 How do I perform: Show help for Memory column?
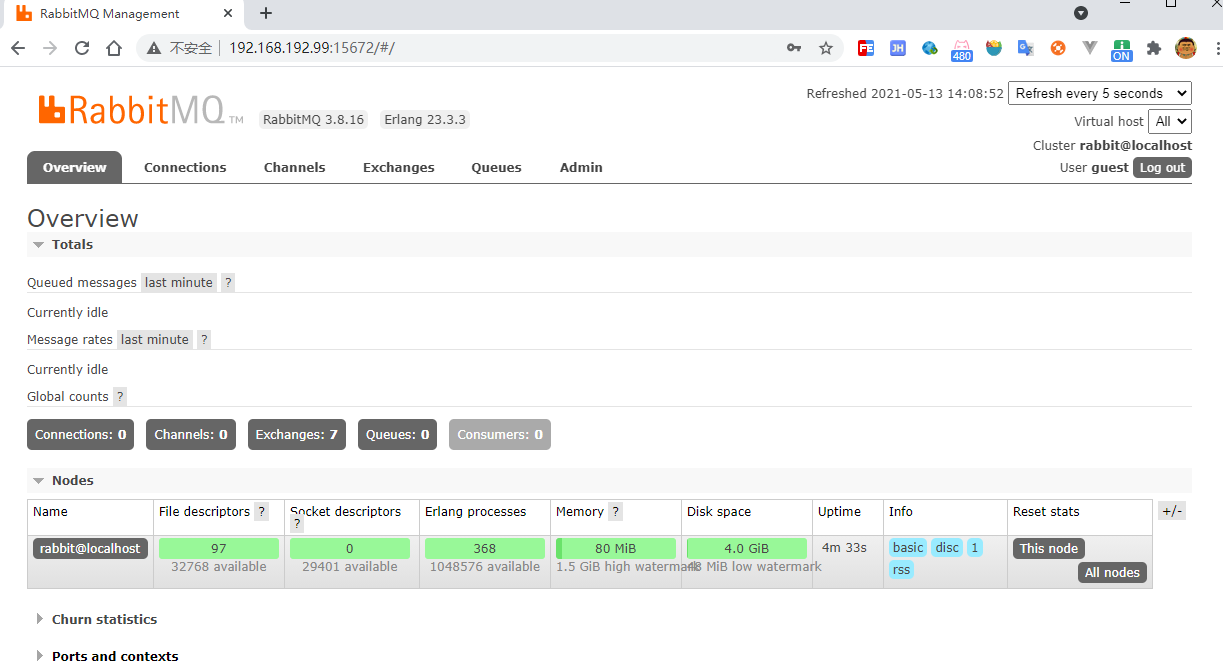point(616,512)
